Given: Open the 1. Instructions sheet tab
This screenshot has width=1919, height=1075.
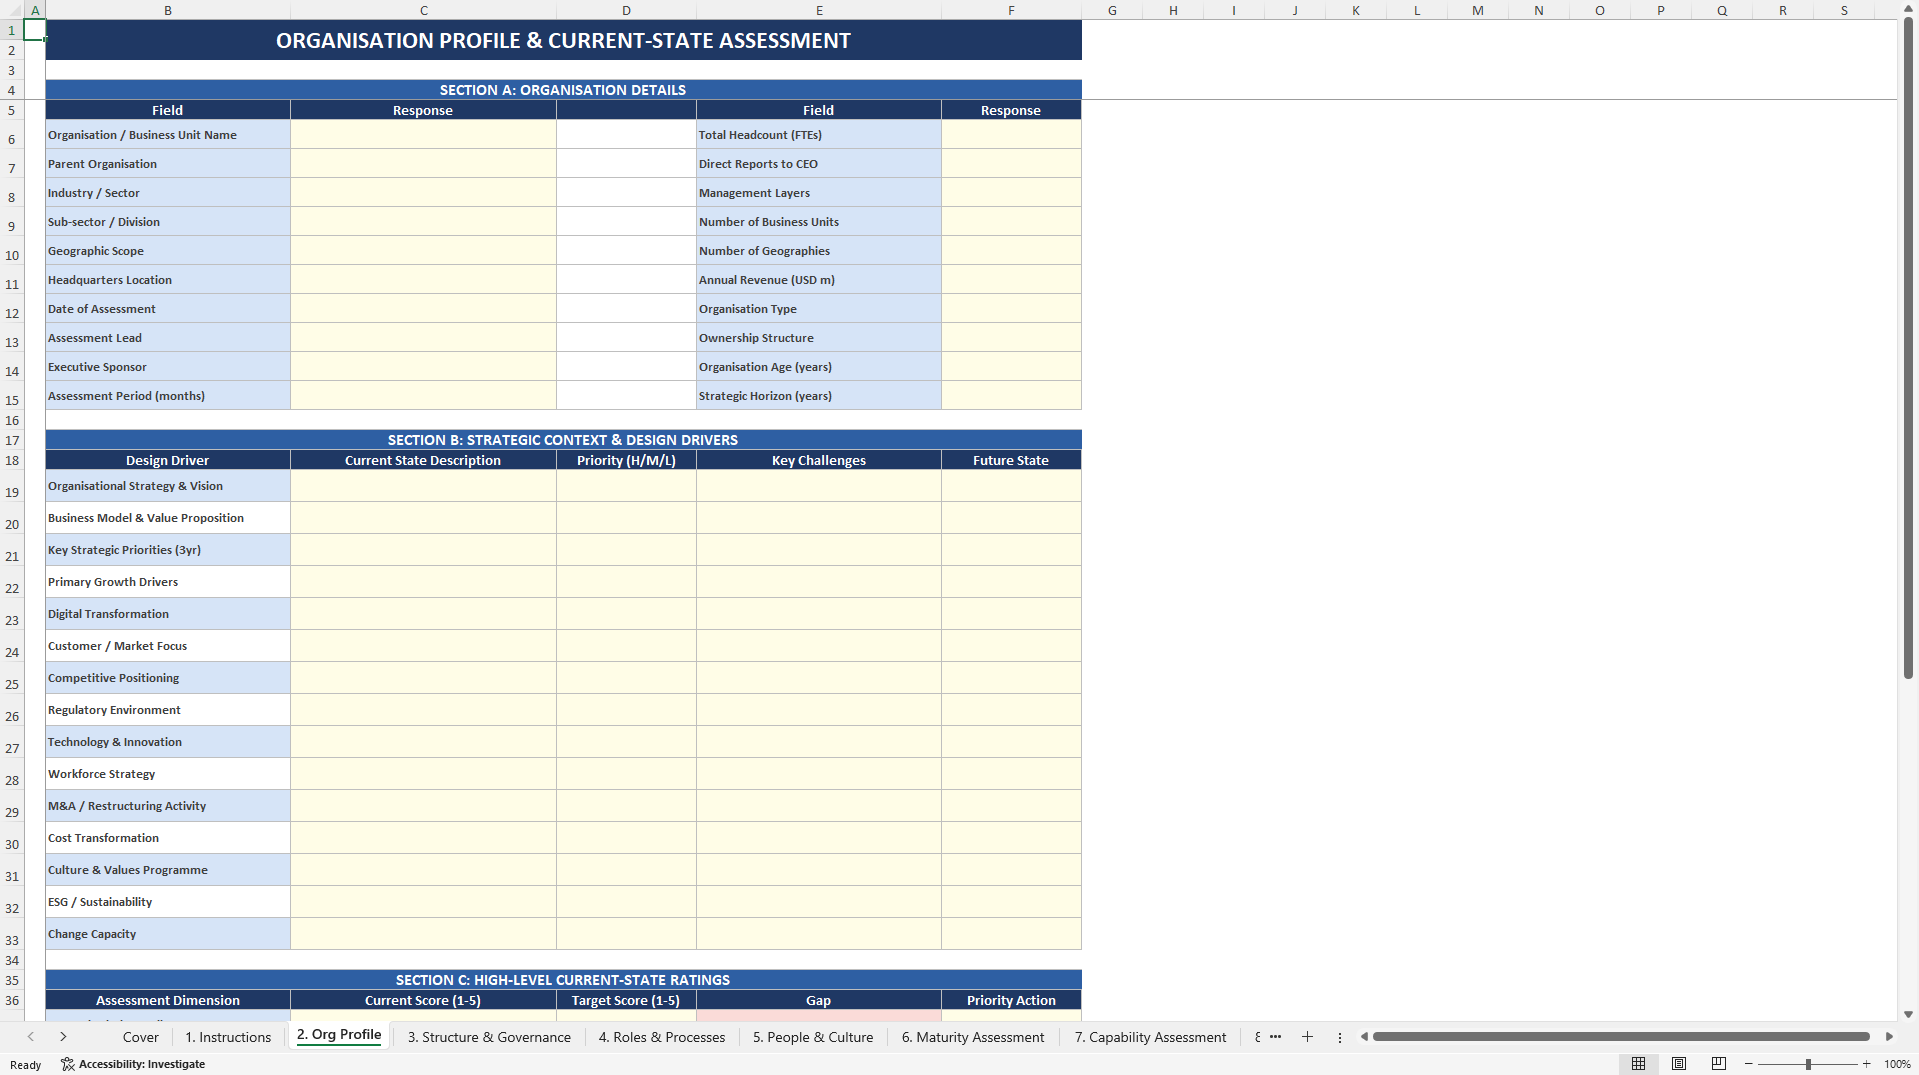Looking at the screenshot, I should [x=228, y=1037].
